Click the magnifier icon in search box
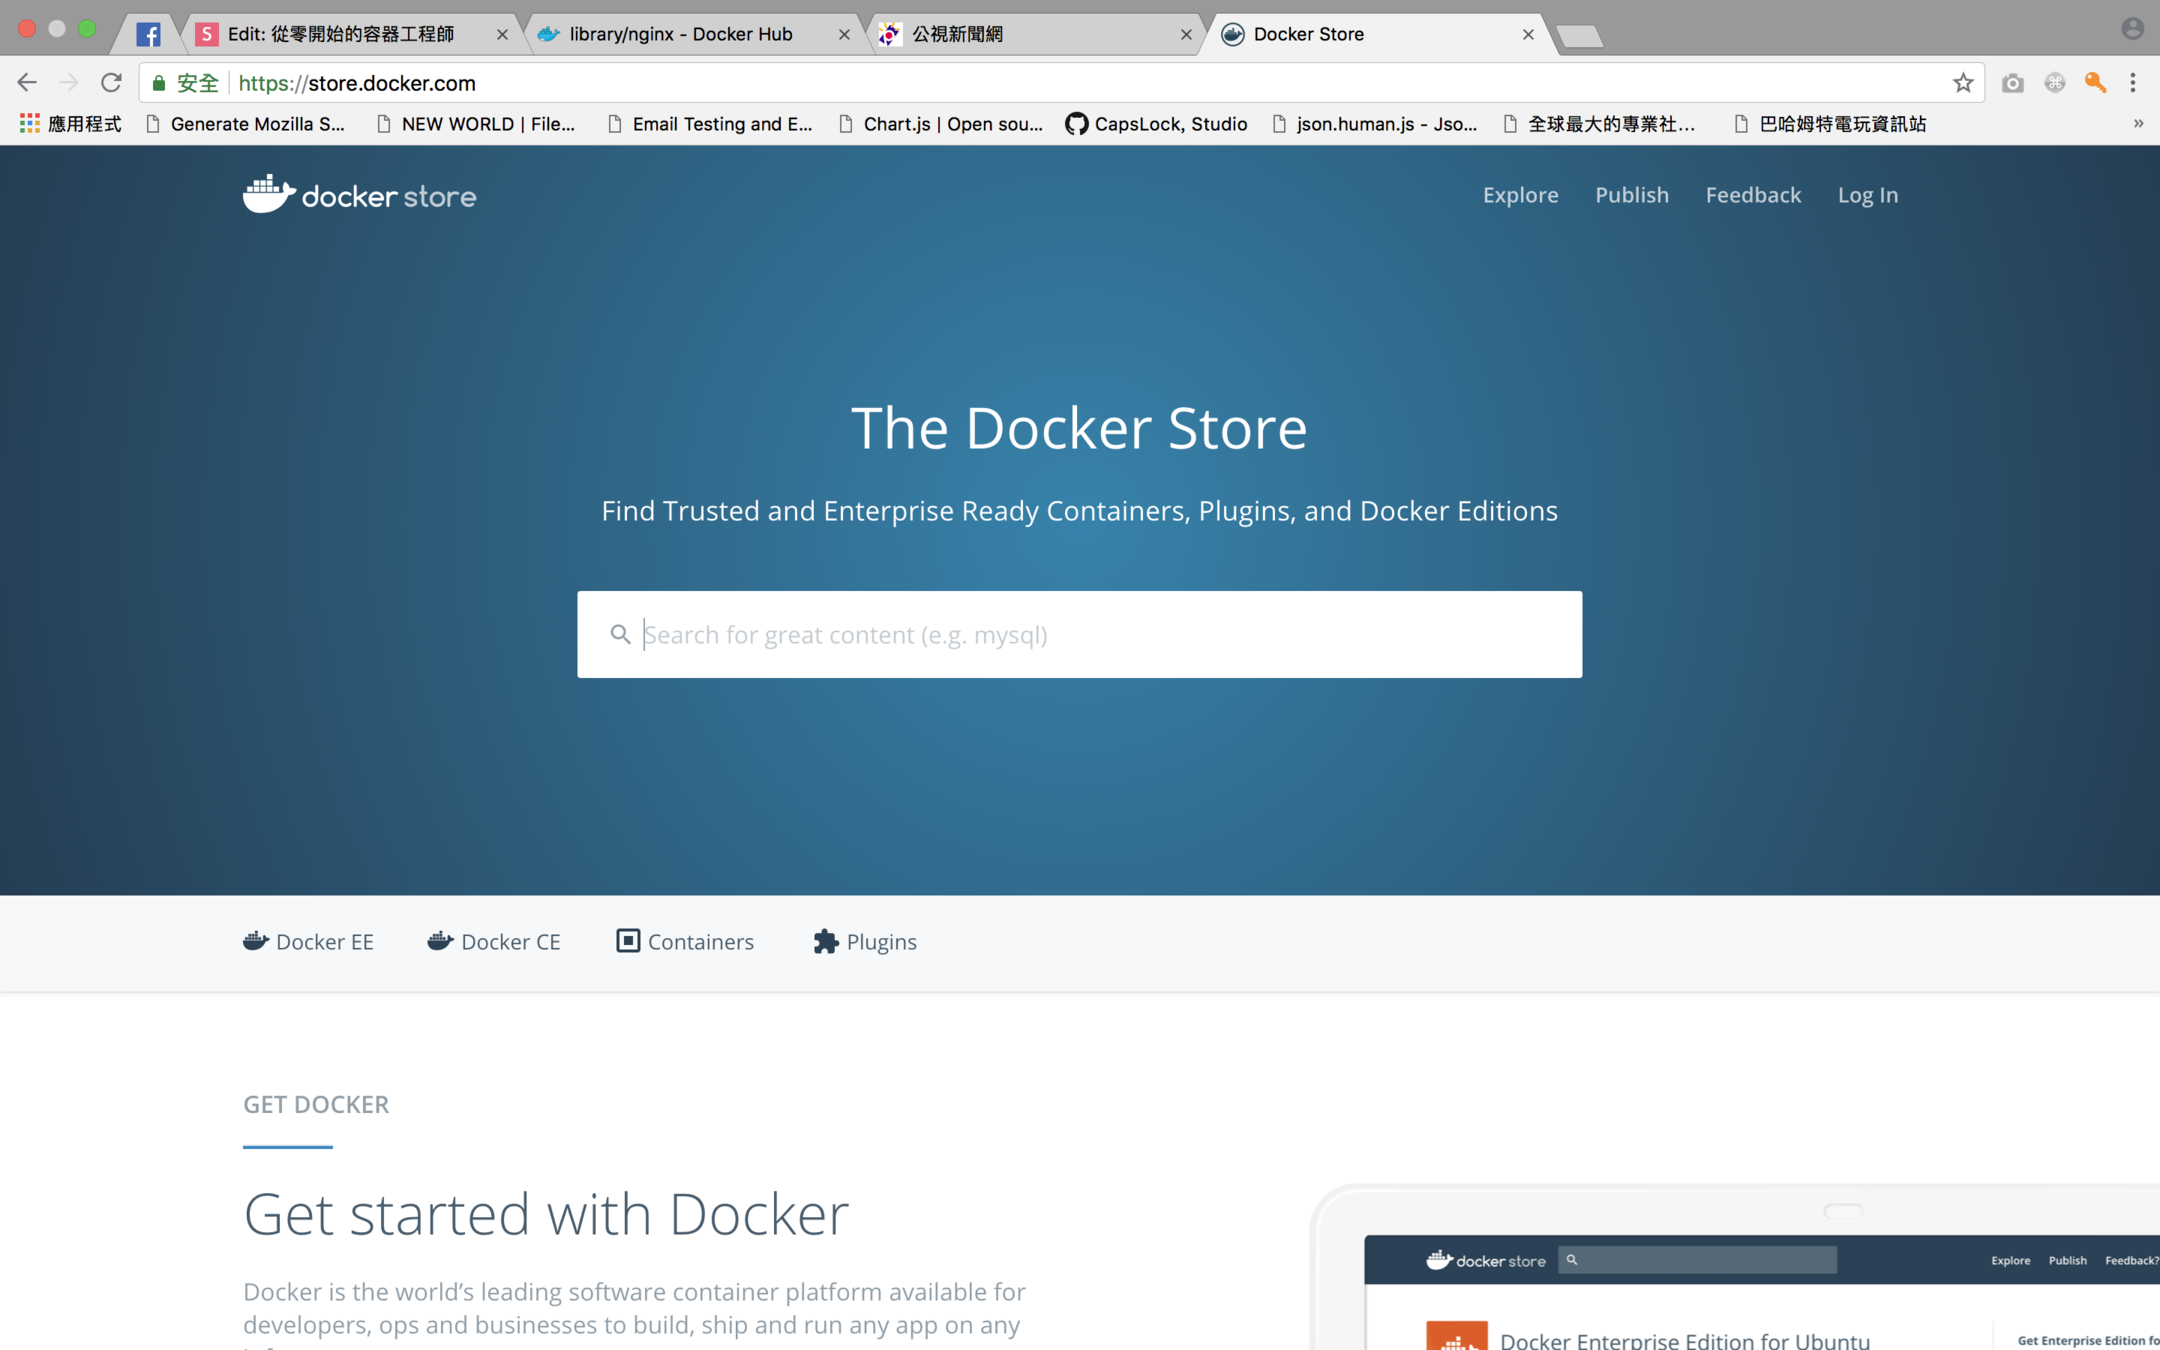 point(620,634)
